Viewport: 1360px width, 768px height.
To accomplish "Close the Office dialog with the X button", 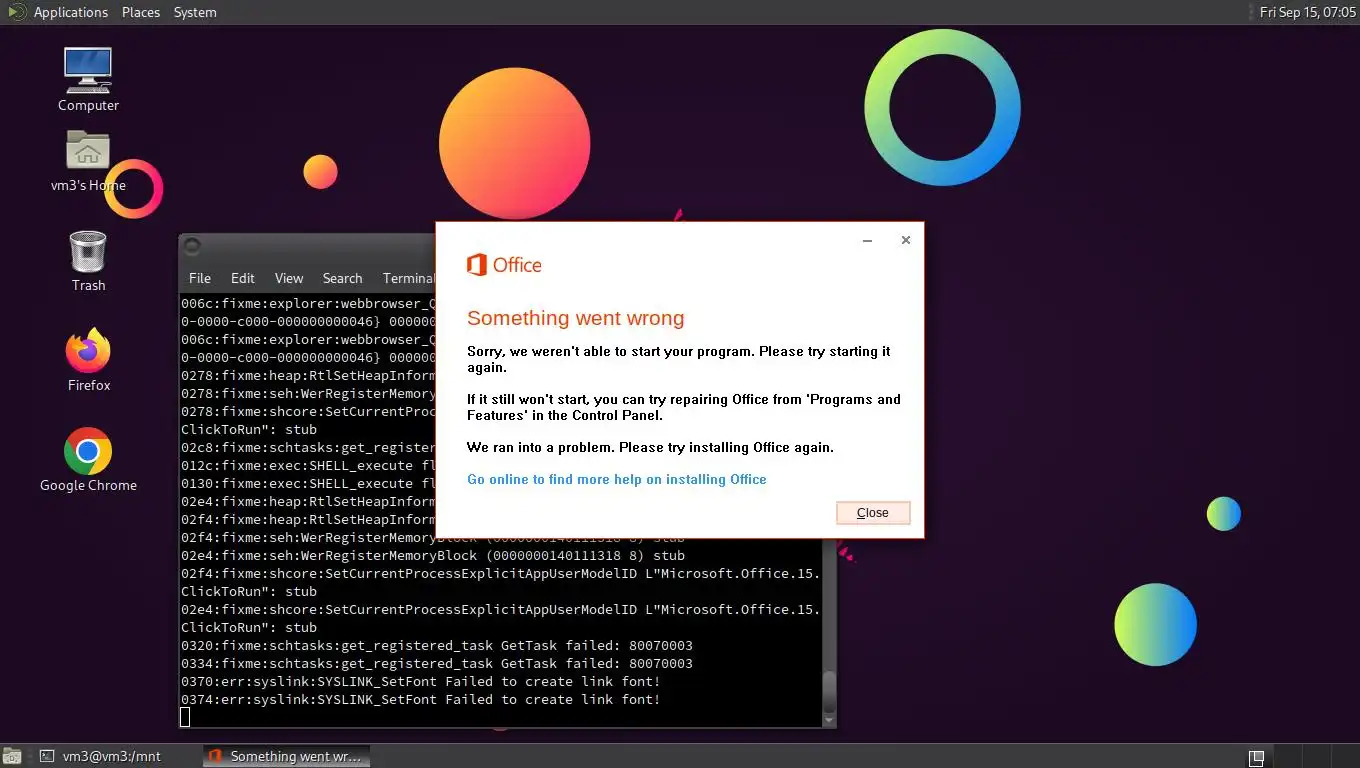I will 905,240.
